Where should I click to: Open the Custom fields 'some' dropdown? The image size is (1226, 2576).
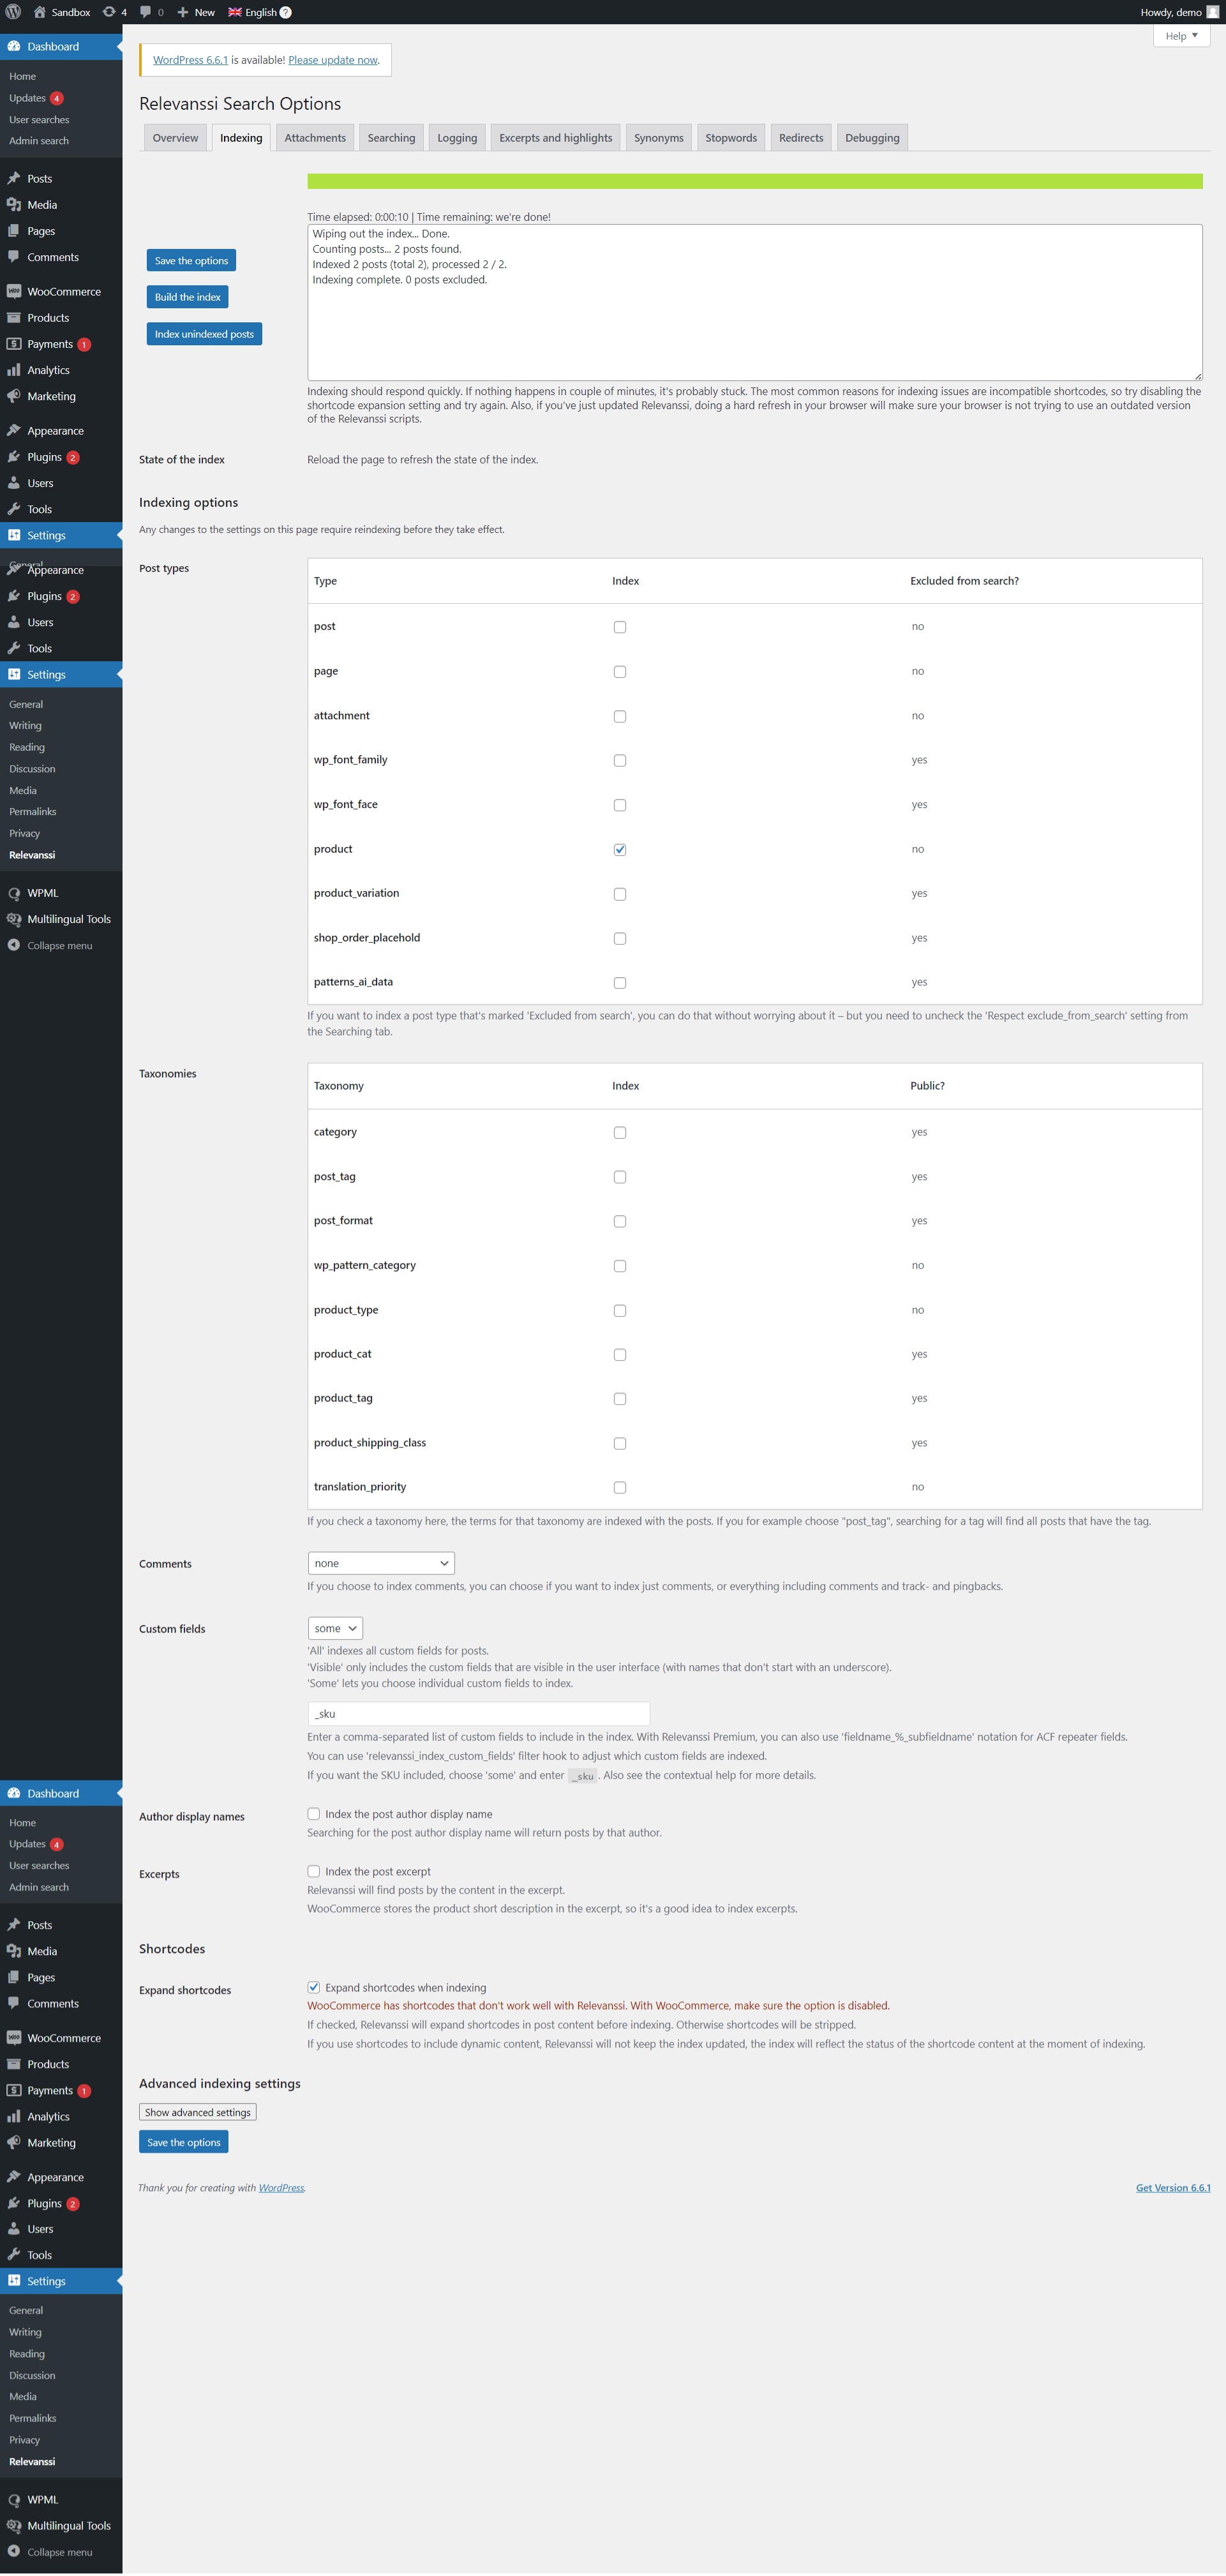335,1628
